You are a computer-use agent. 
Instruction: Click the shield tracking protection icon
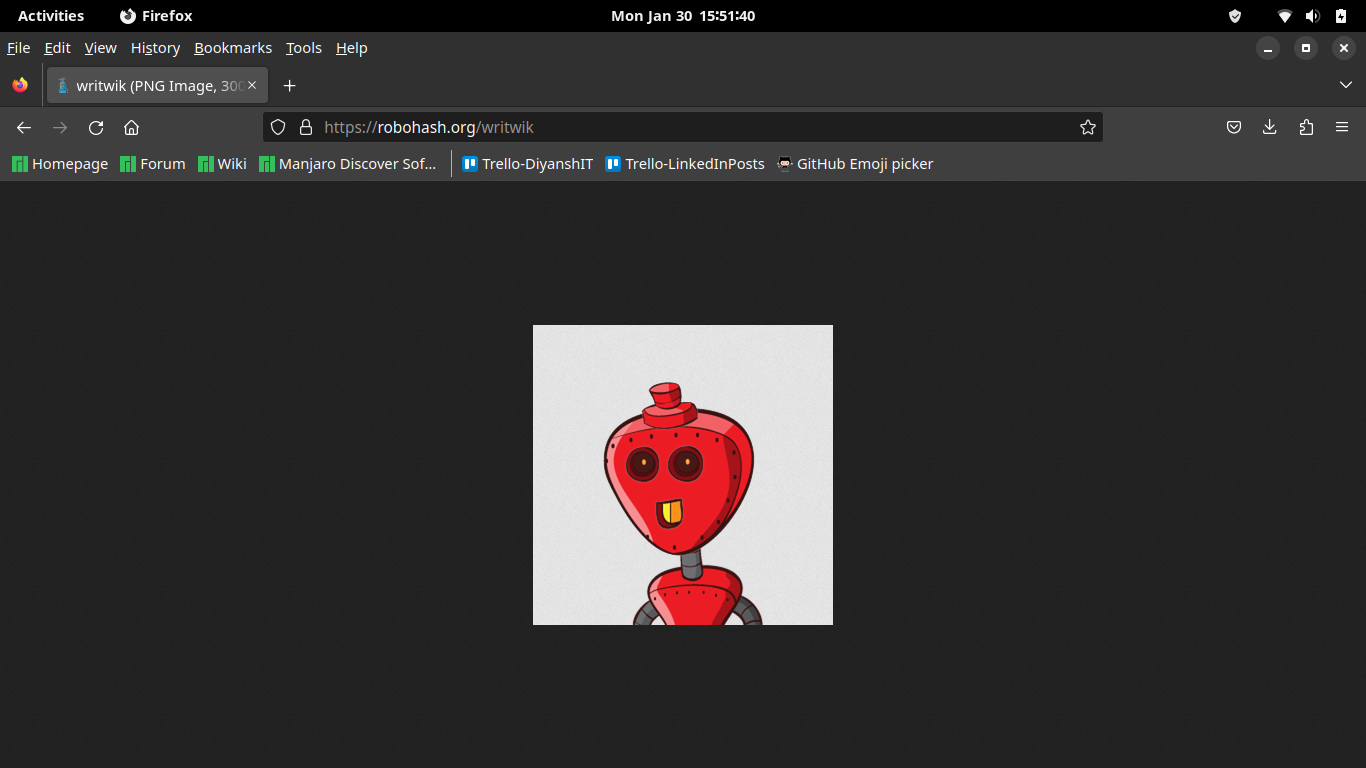tap(277, 127)
